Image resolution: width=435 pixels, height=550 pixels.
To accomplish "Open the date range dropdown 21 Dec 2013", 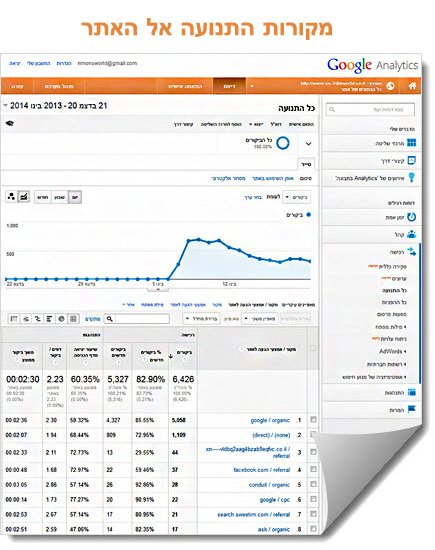I will pyautogui.click(x=55, y=106).
